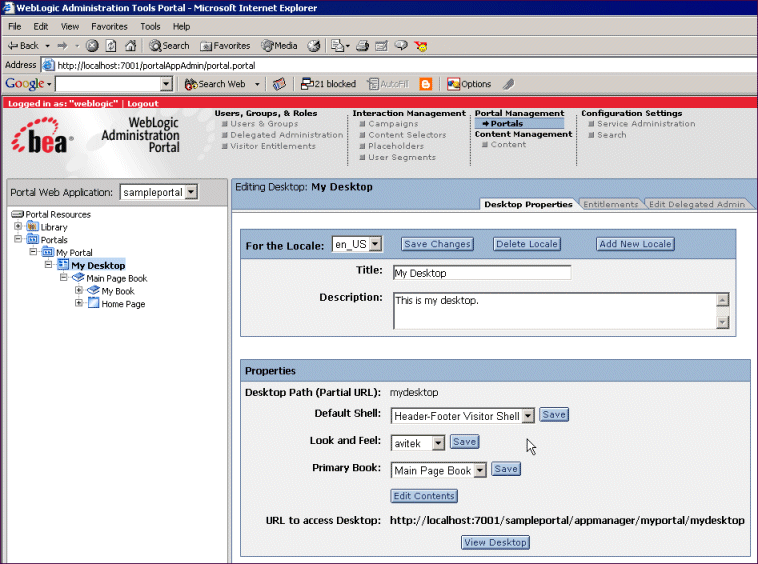Screen dimensions: 758x564
Task: Collapse the Portals tree node
Action: pyautogui.click(x=18, y=239)
